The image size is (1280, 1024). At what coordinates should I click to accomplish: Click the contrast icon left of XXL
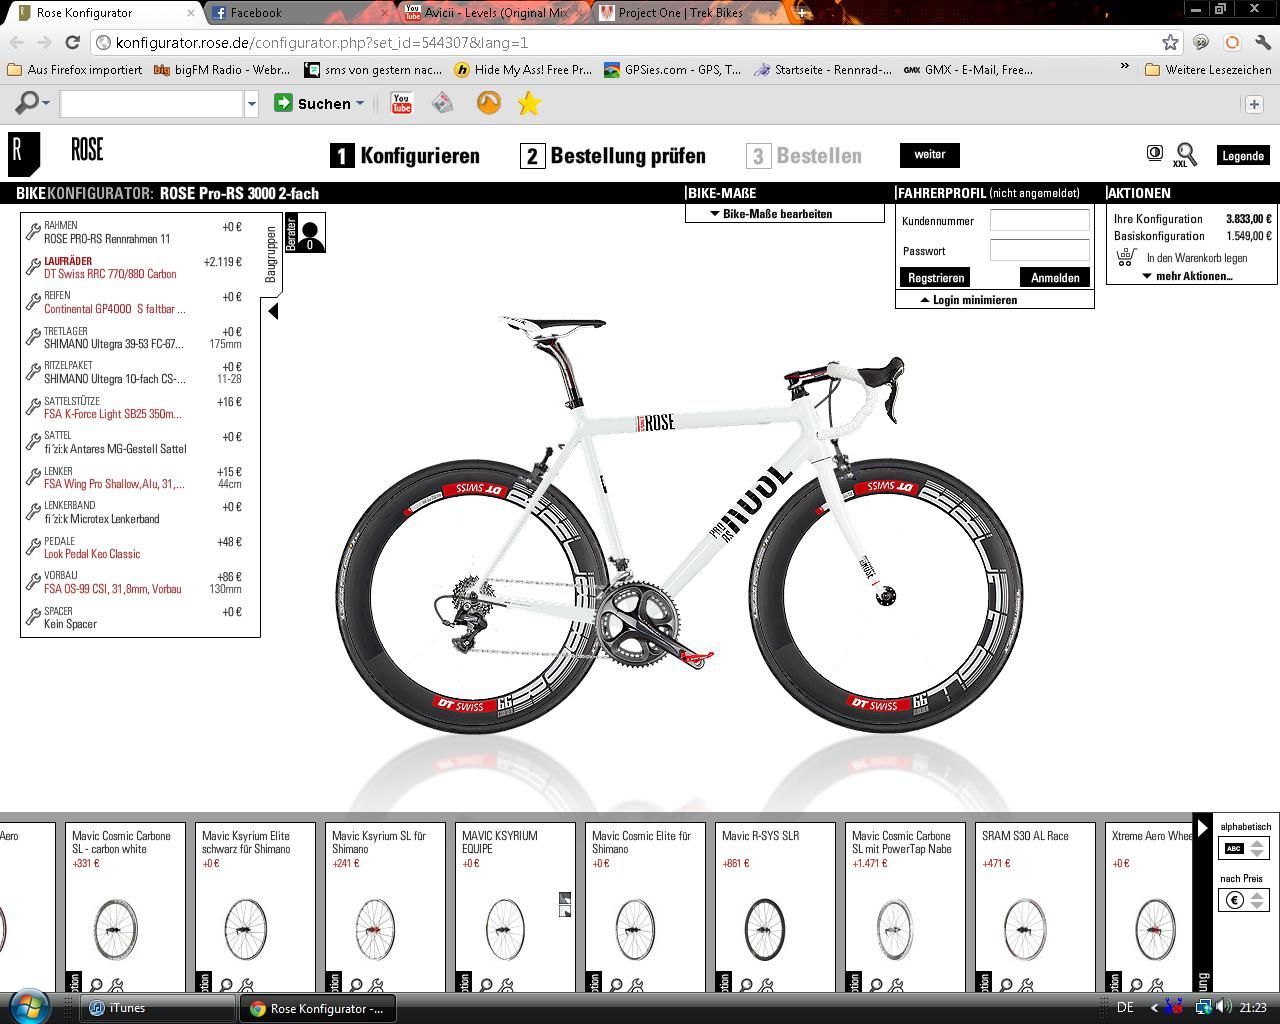click(x=1154, y=153)
